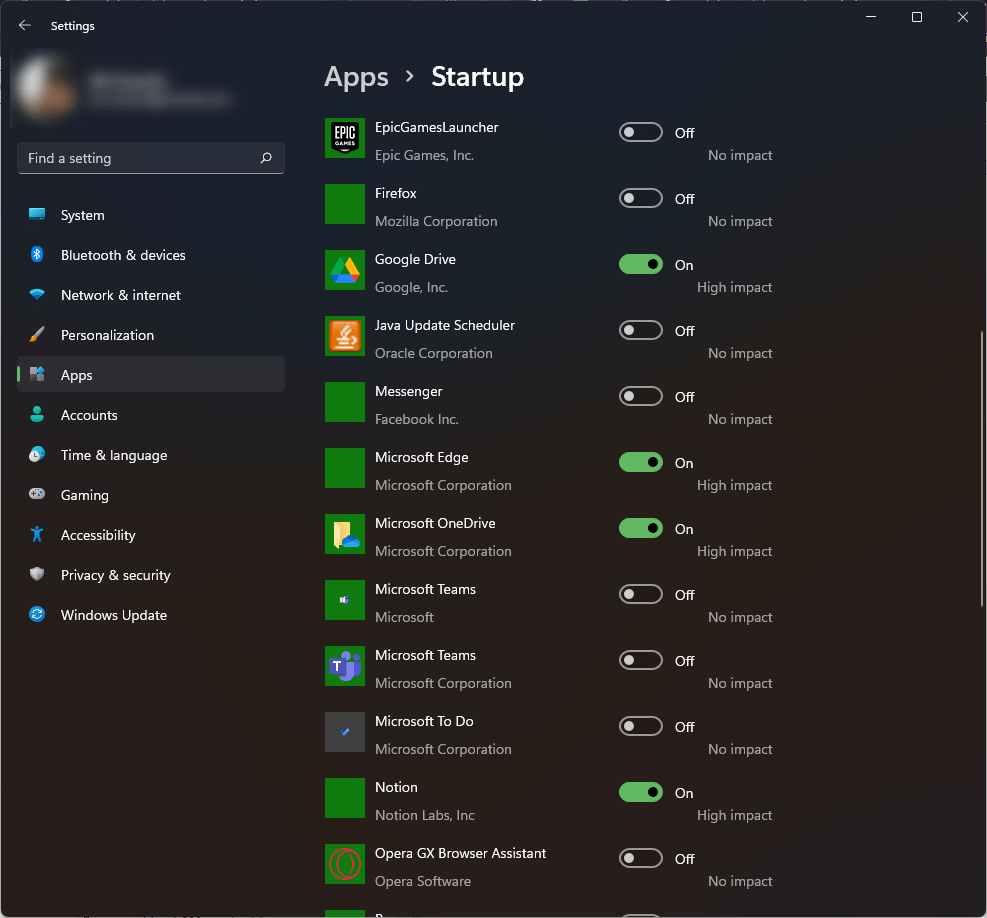Viewport: 987px width, 918px height.
Task: Click 'High impact' label for Google Drive
Action: click(x=734, y=287)
